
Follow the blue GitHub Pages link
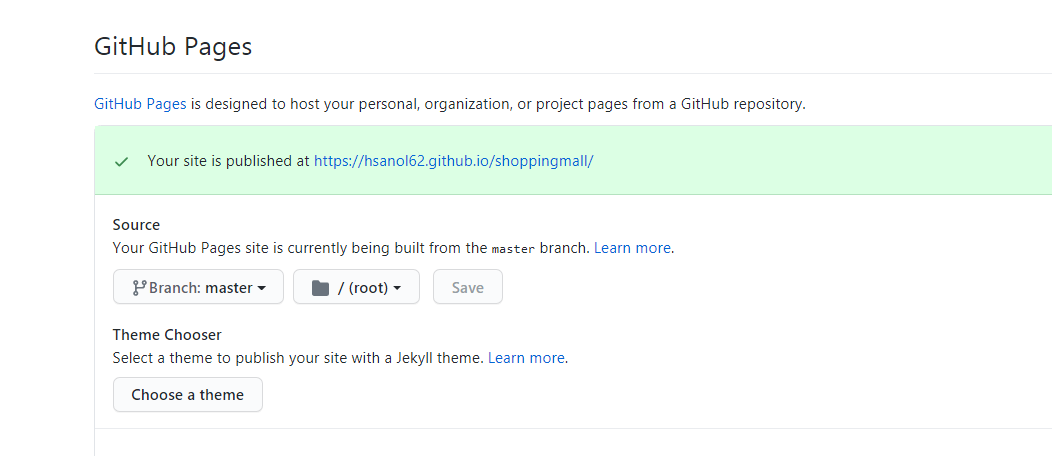tap(140, 104)
